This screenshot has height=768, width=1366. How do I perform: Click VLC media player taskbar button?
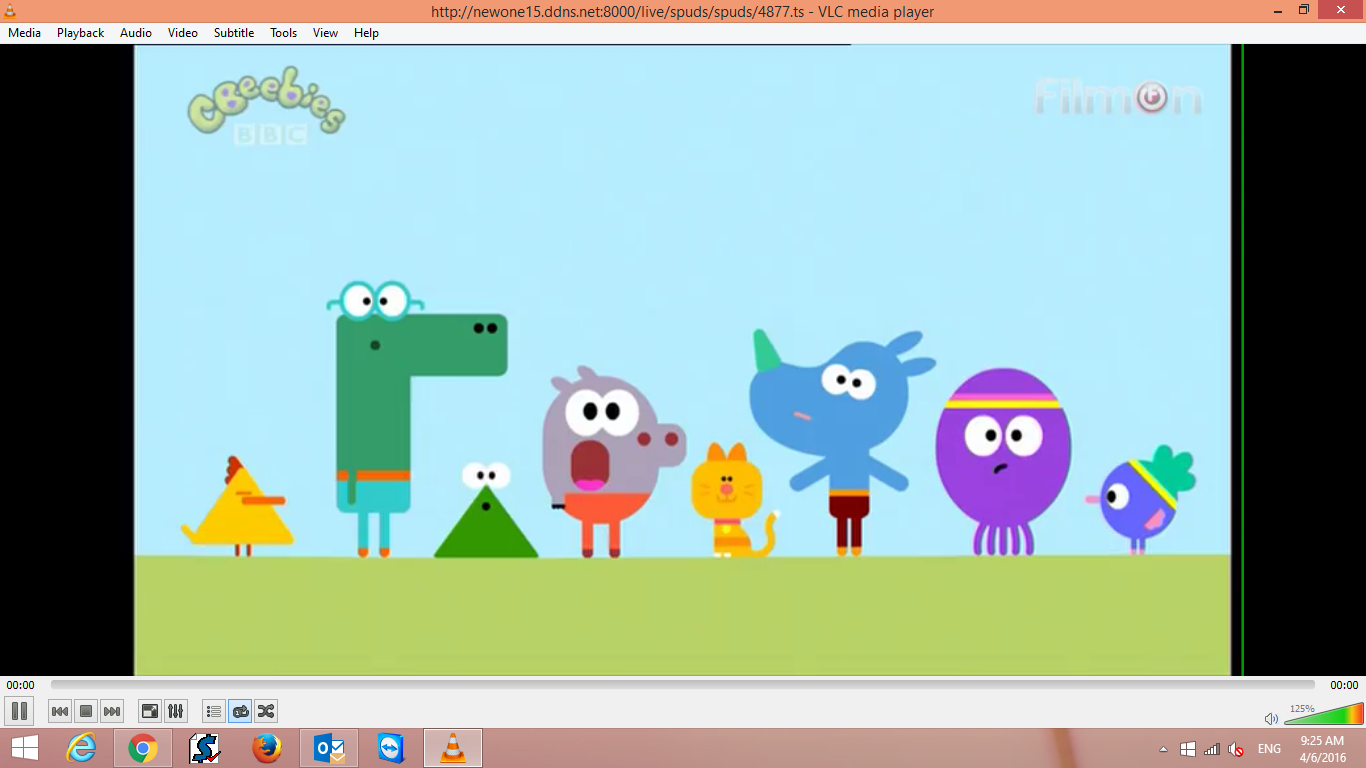tap(453, 748)
